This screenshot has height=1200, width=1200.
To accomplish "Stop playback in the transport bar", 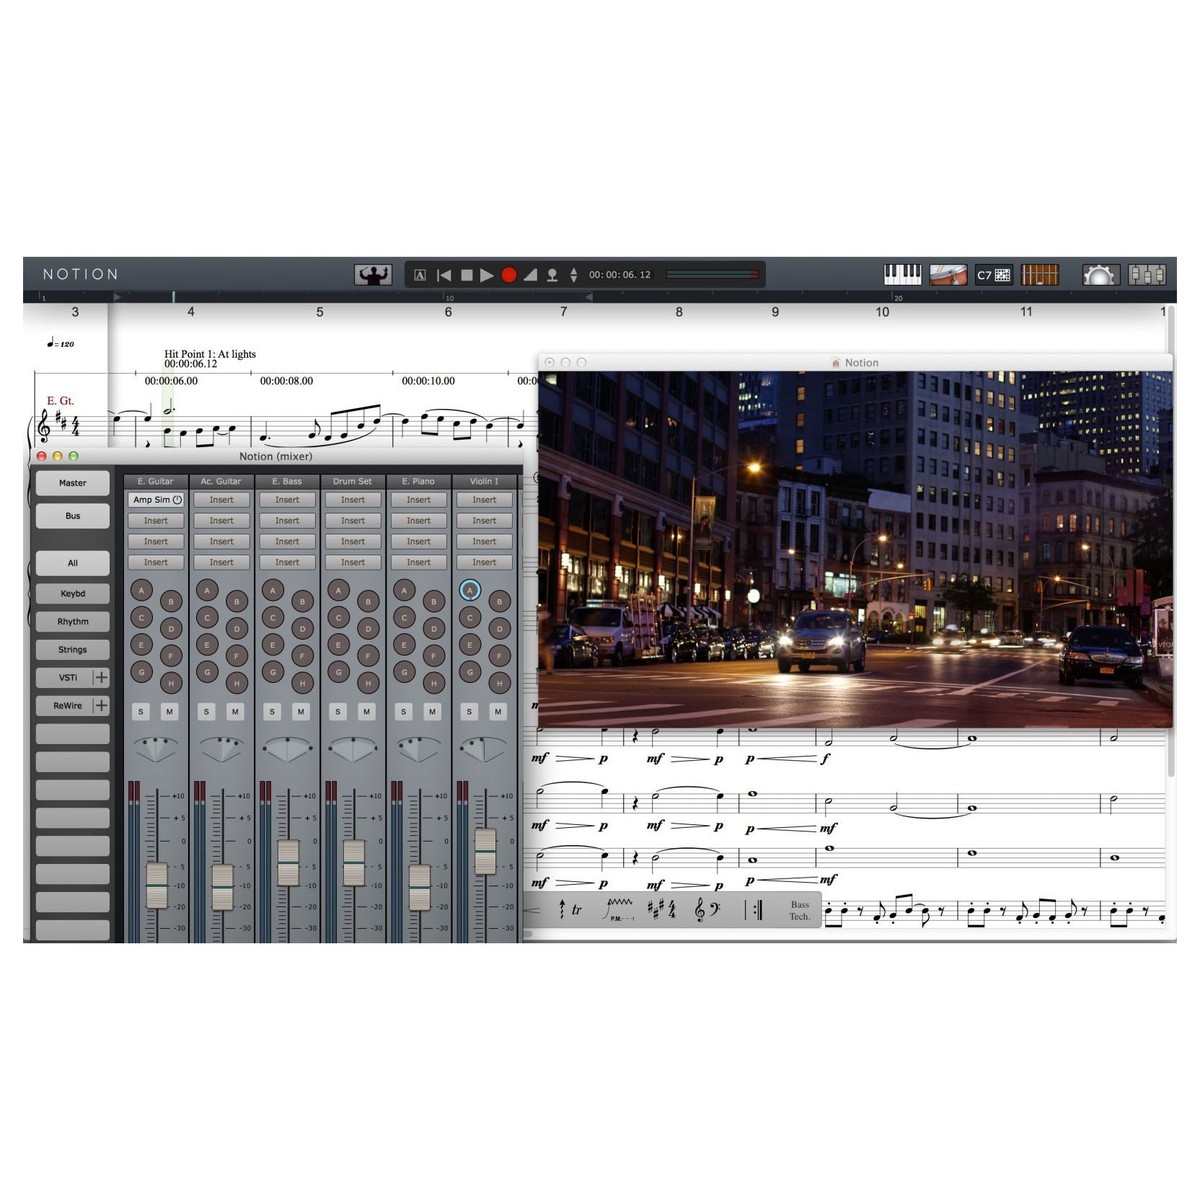I will [466, 275].
